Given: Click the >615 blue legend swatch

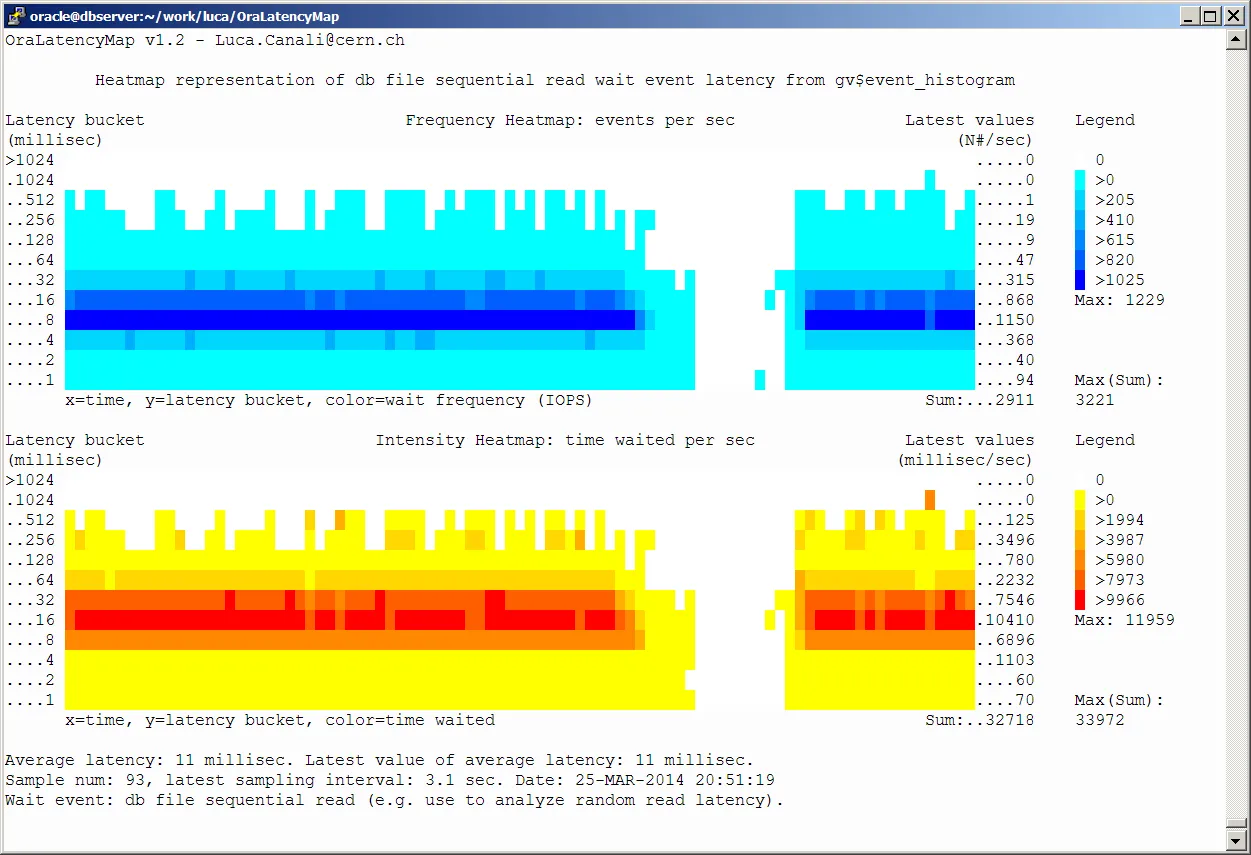Looking at the screenshot, I should [1080, 240].
